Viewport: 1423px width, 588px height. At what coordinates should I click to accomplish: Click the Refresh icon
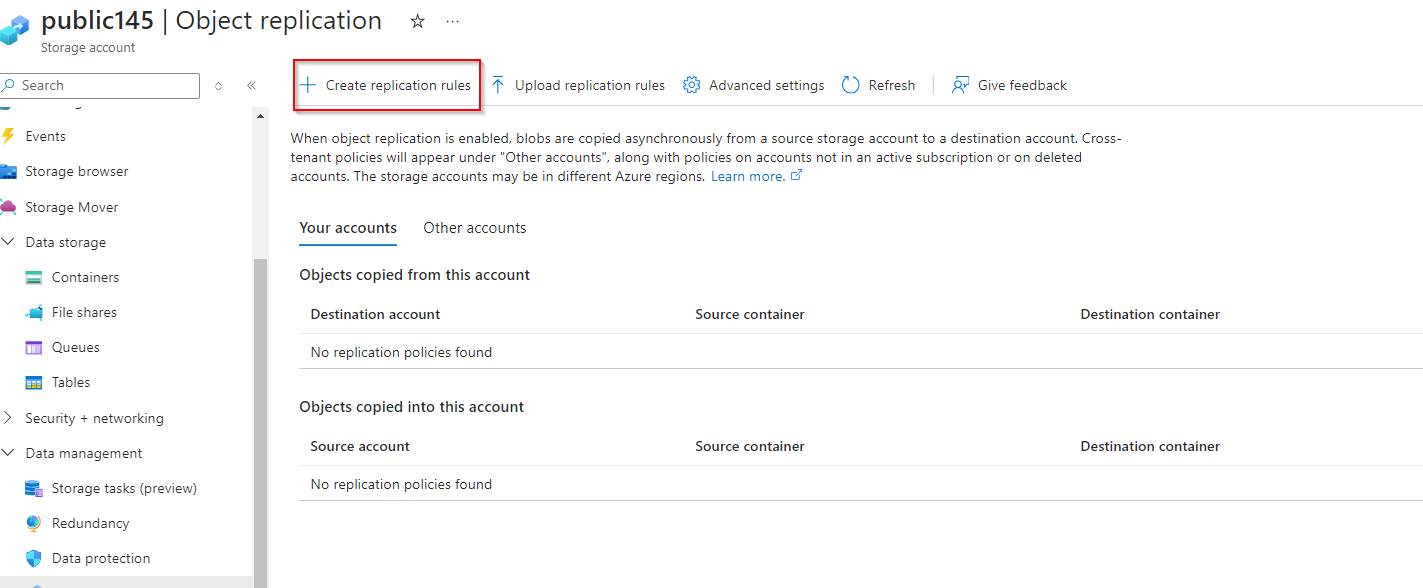pos(851,85)
